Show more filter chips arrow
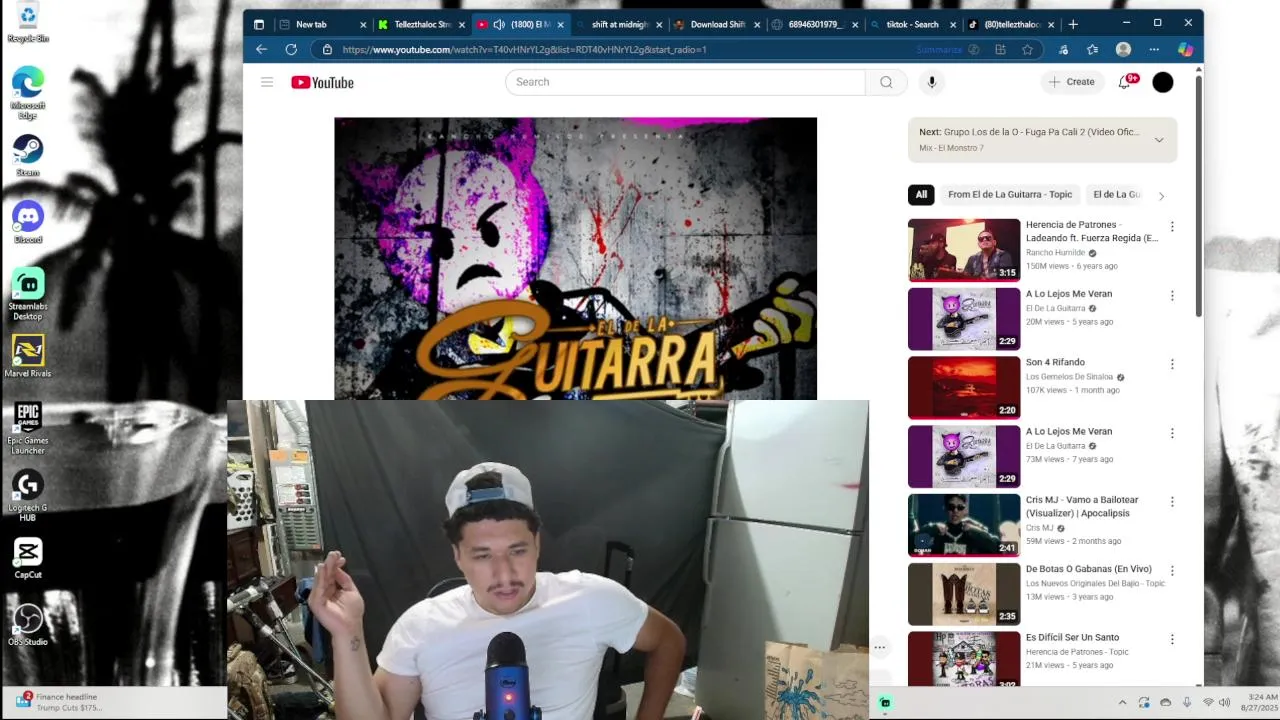The height and width of the screenshot is (720, 1280). coord(1161,196)
